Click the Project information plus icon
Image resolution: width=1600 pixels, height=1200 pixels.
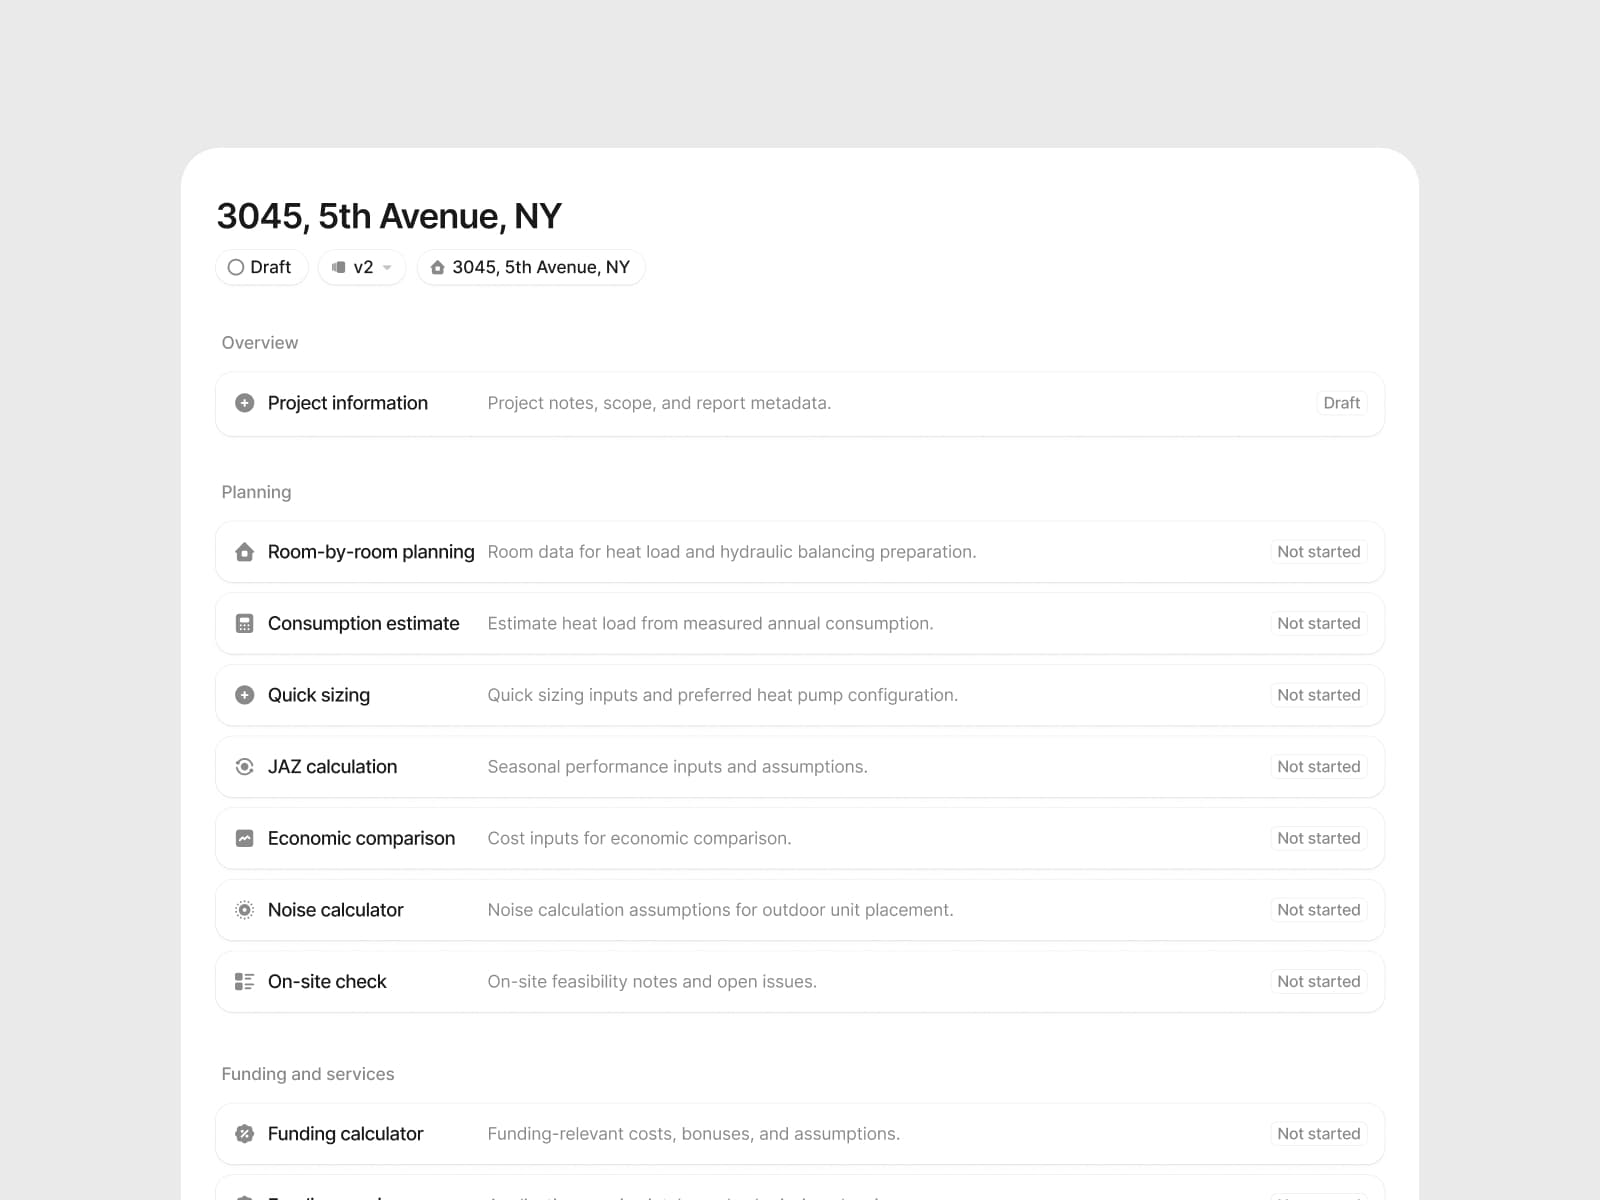click(244, 403)
